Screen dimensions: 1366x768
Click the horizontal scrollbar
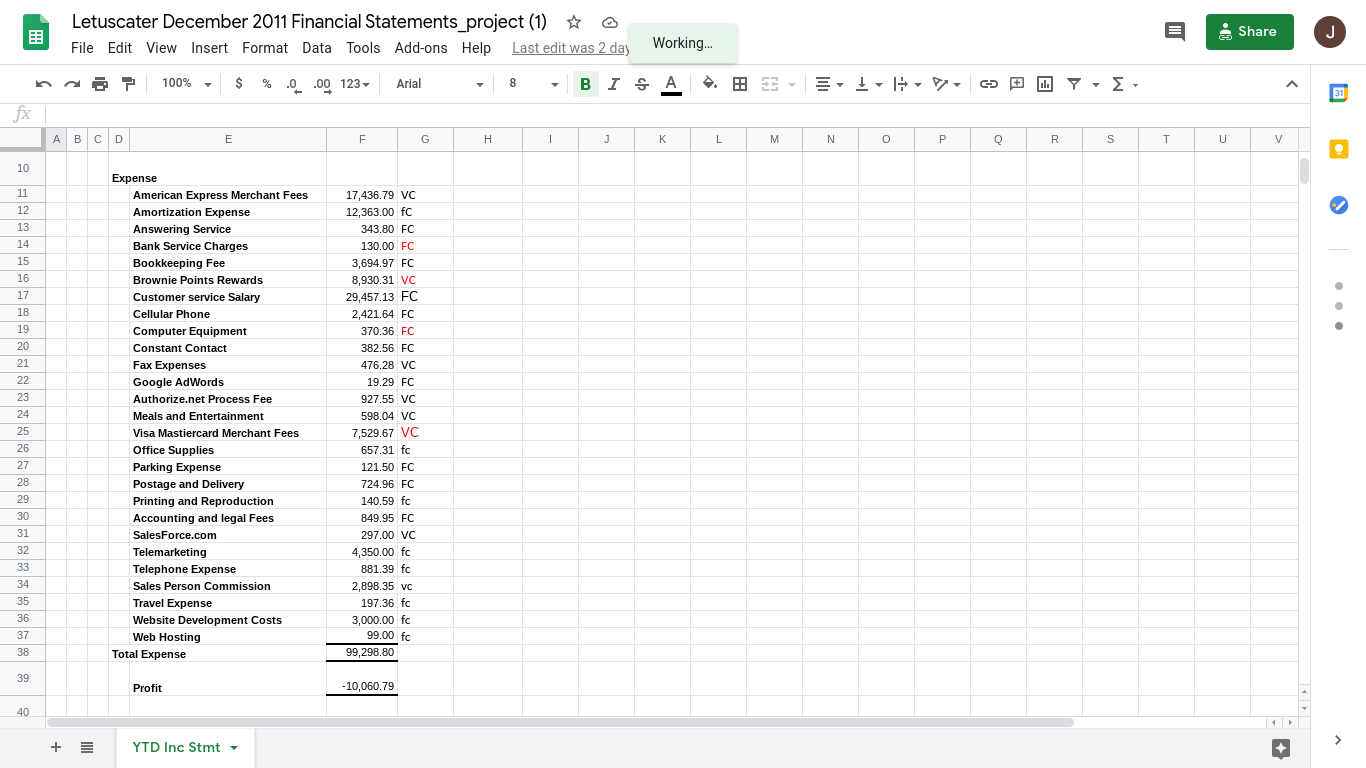[560, 722]
